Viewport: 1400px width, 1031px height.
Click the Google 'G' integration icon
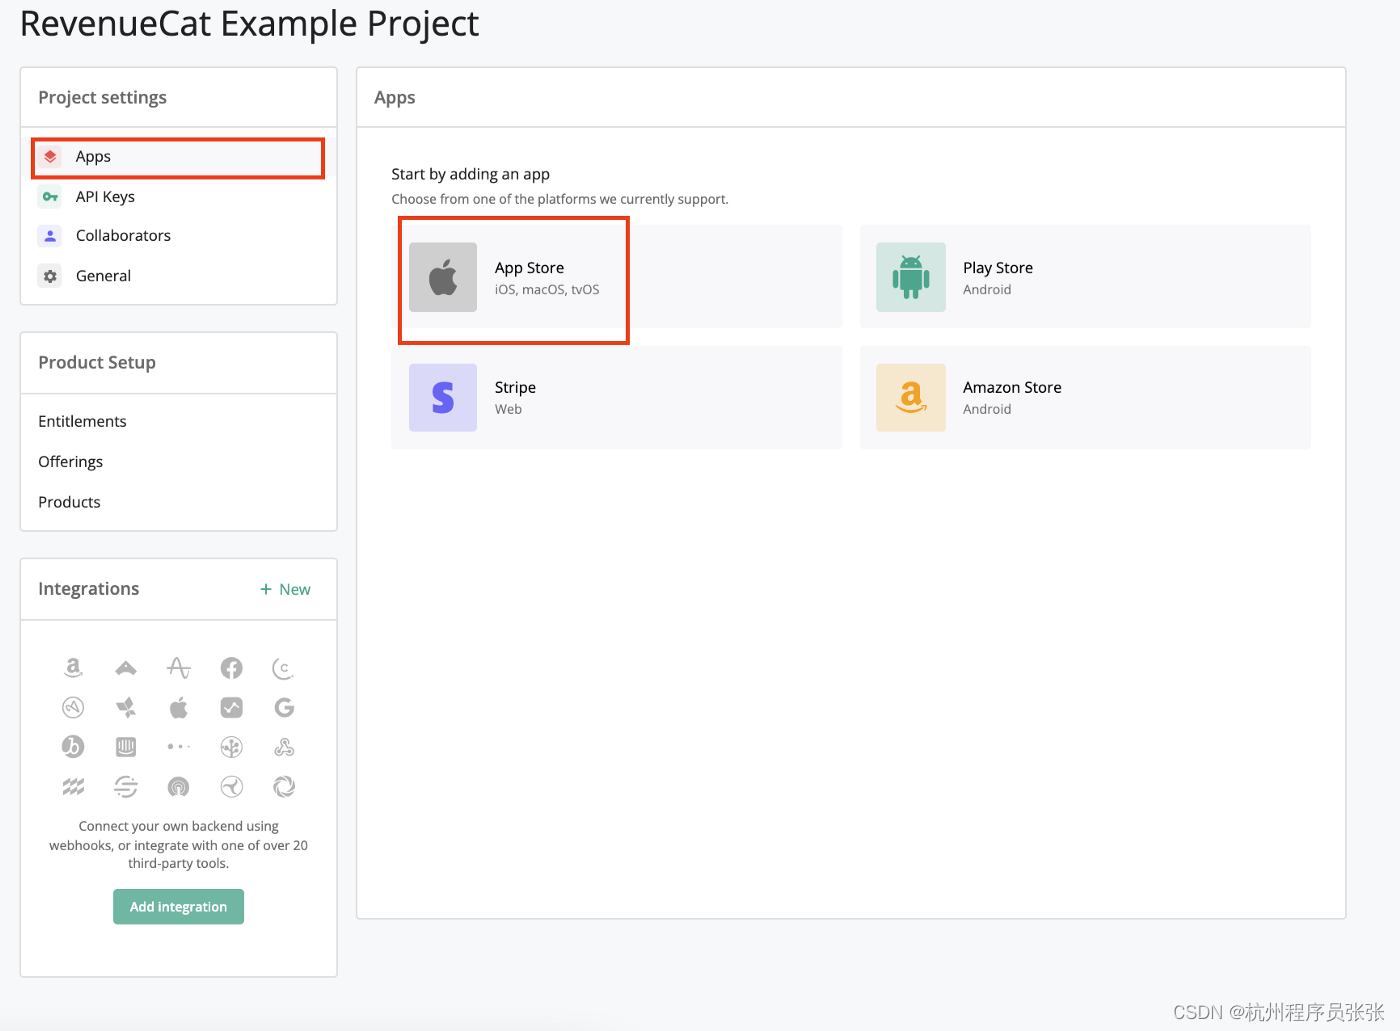click(284, 708)
